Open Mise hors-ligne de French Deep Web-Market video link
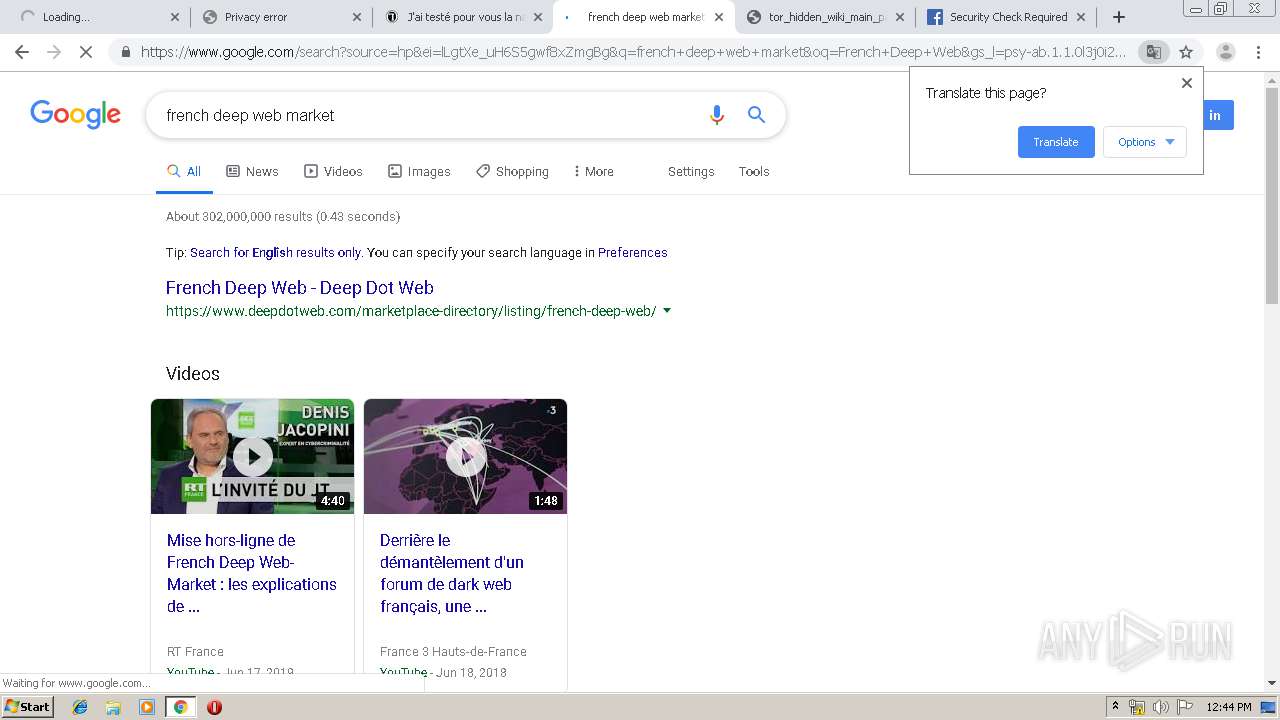 pos(251,573)
